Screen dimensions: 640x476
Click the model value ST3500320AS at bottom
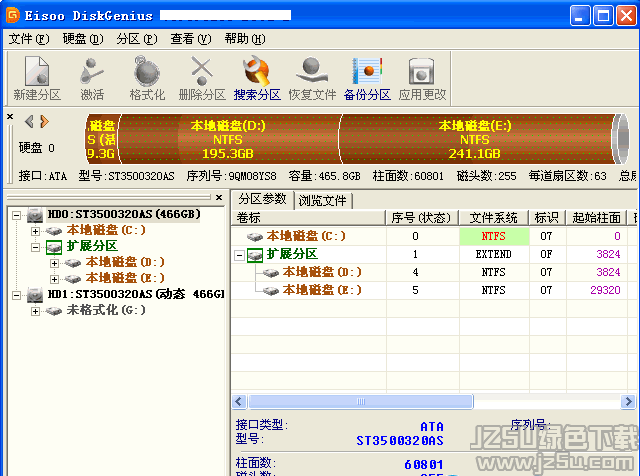tap(400, 440)
